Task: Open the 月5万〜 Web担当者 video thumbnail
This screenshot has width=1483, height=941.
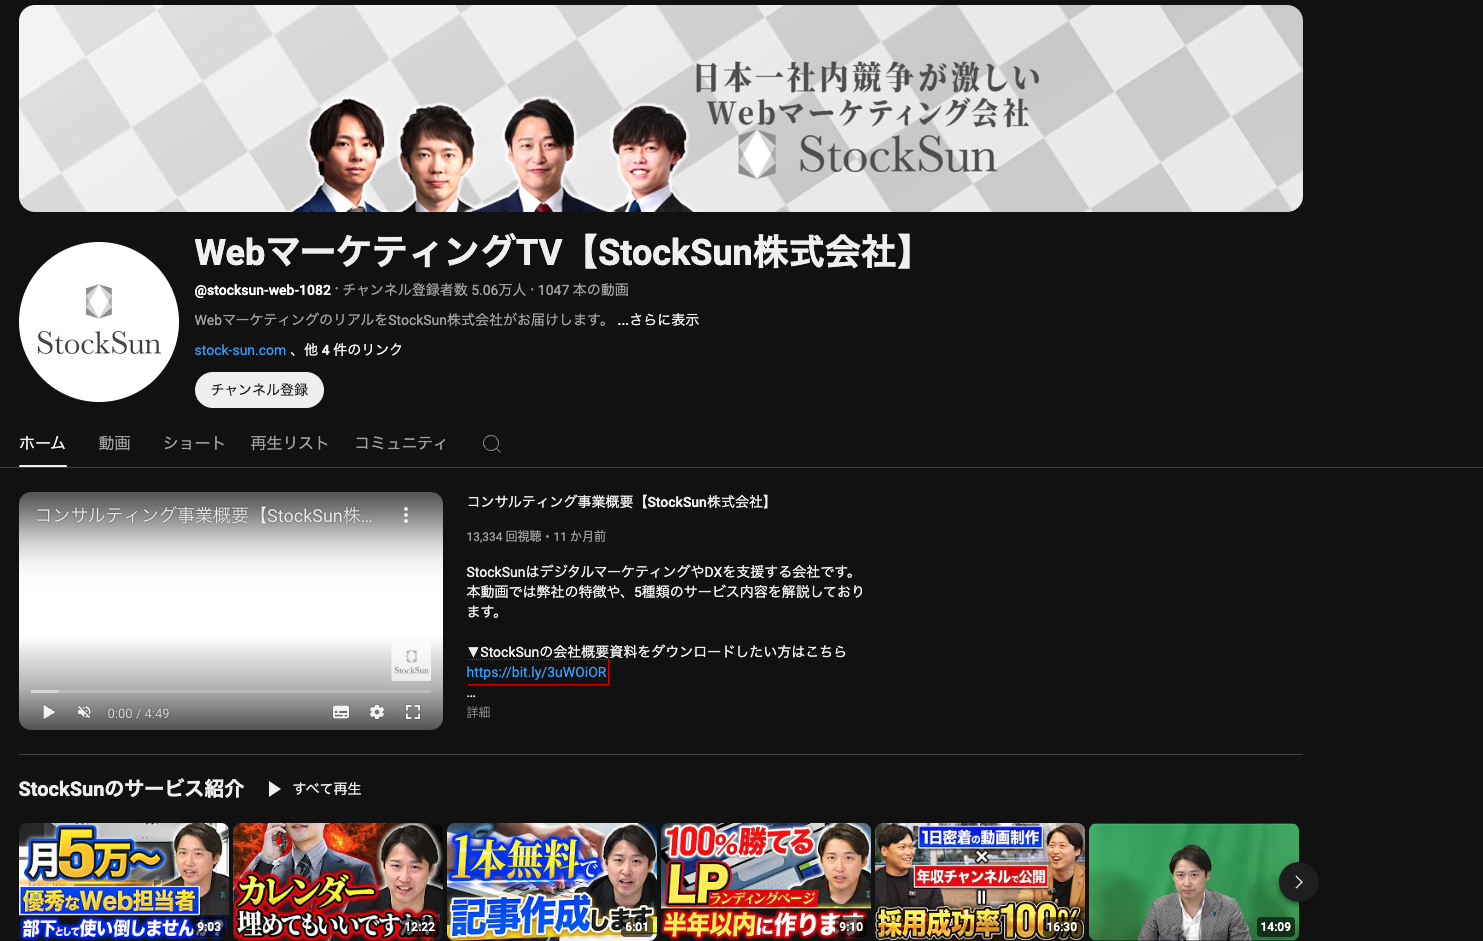Action: pyautogui.click(x=124, y=882)
